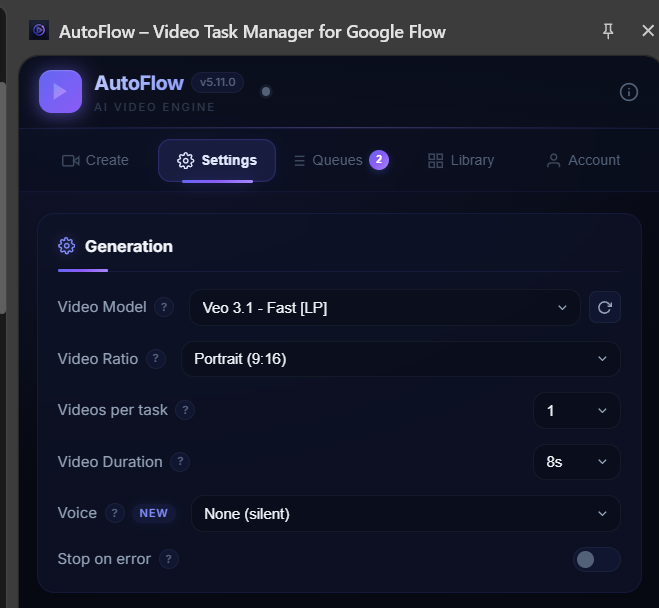Screen dimensions: 659x608
Task: Switch to the Create tab
Action: point(95,160)
